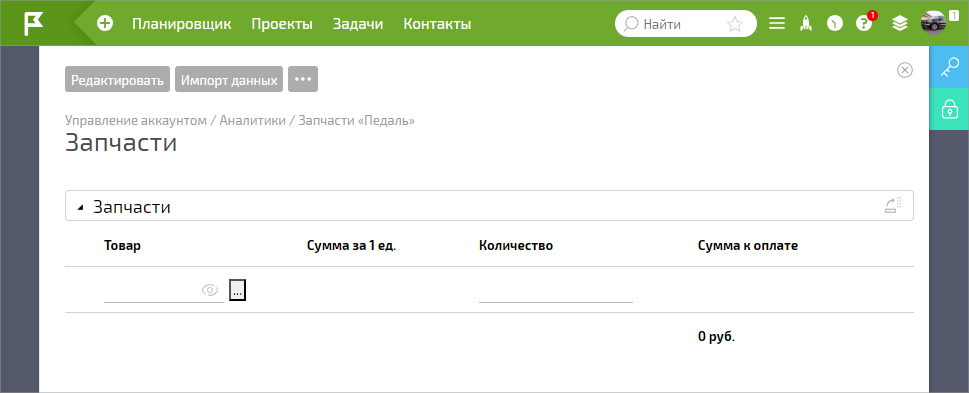Click the layers stack icon
This screenshot has height=393, width=969.
coord(900,23)
